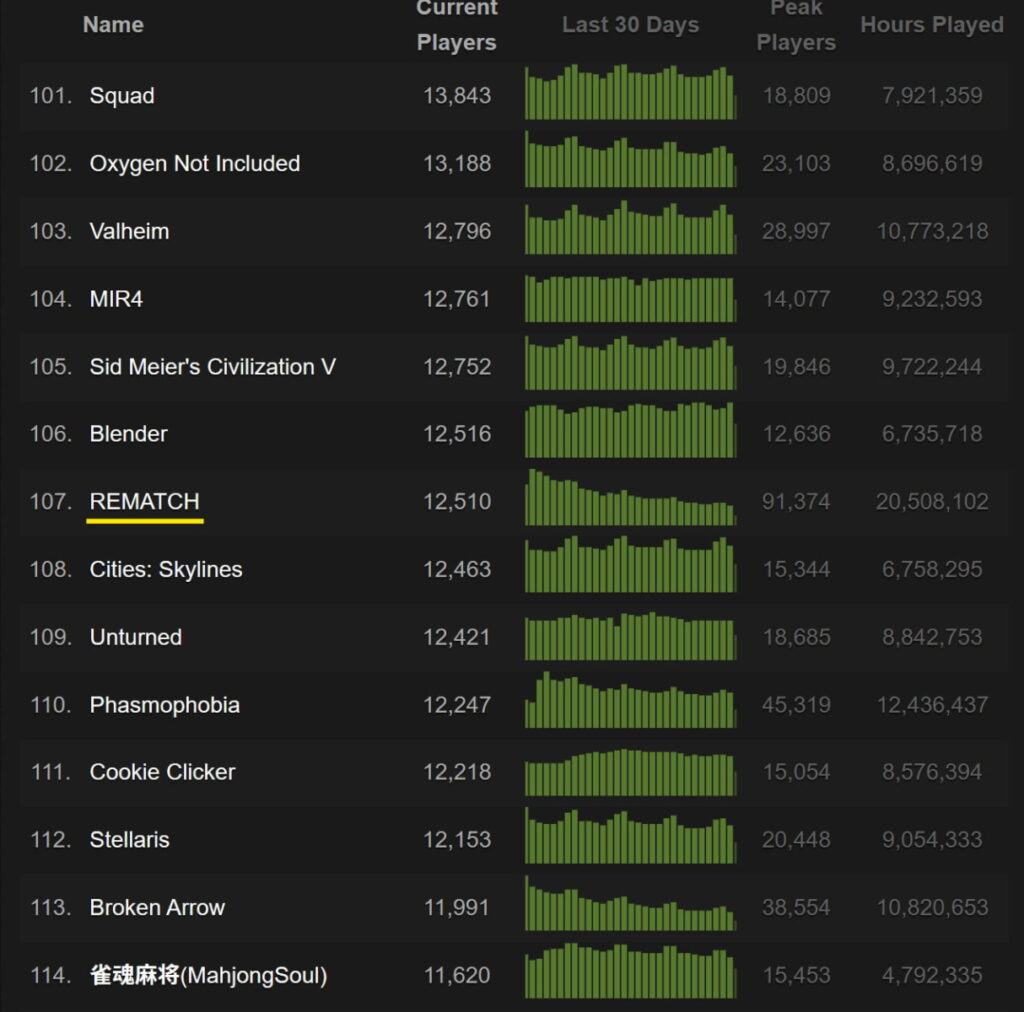Viewport: 1024px width, 1012px height.
Task: Click Squad's 30-day player chart
Action: (630, 92)
